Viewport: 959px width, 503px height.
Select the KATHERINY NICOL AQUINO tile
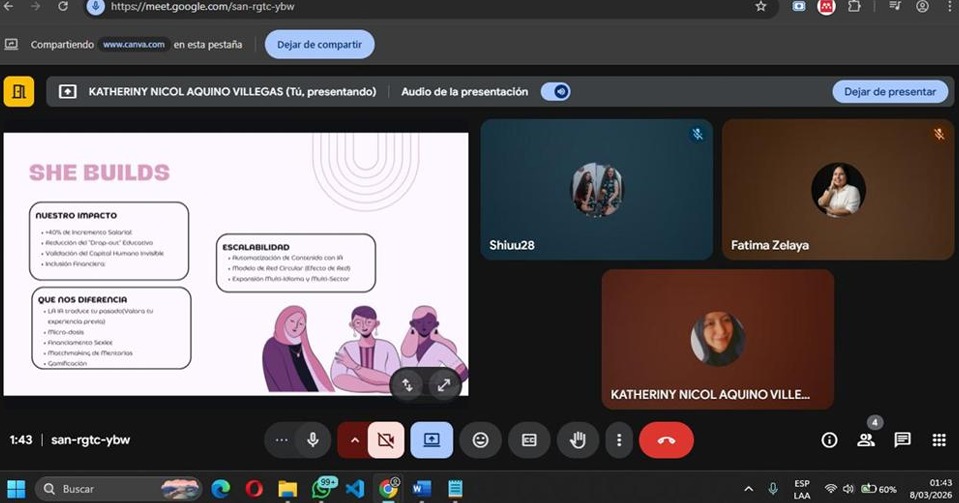tap(717, 339)
